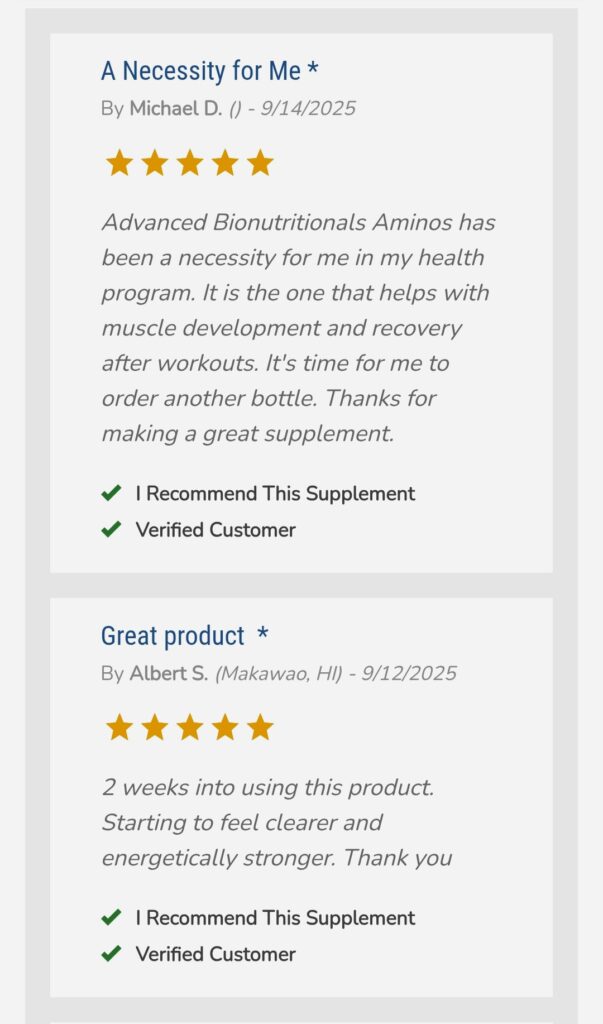Click the fifth star in Albert S.'s rating
Screen dimensions: 603x1024
[260, 727]
